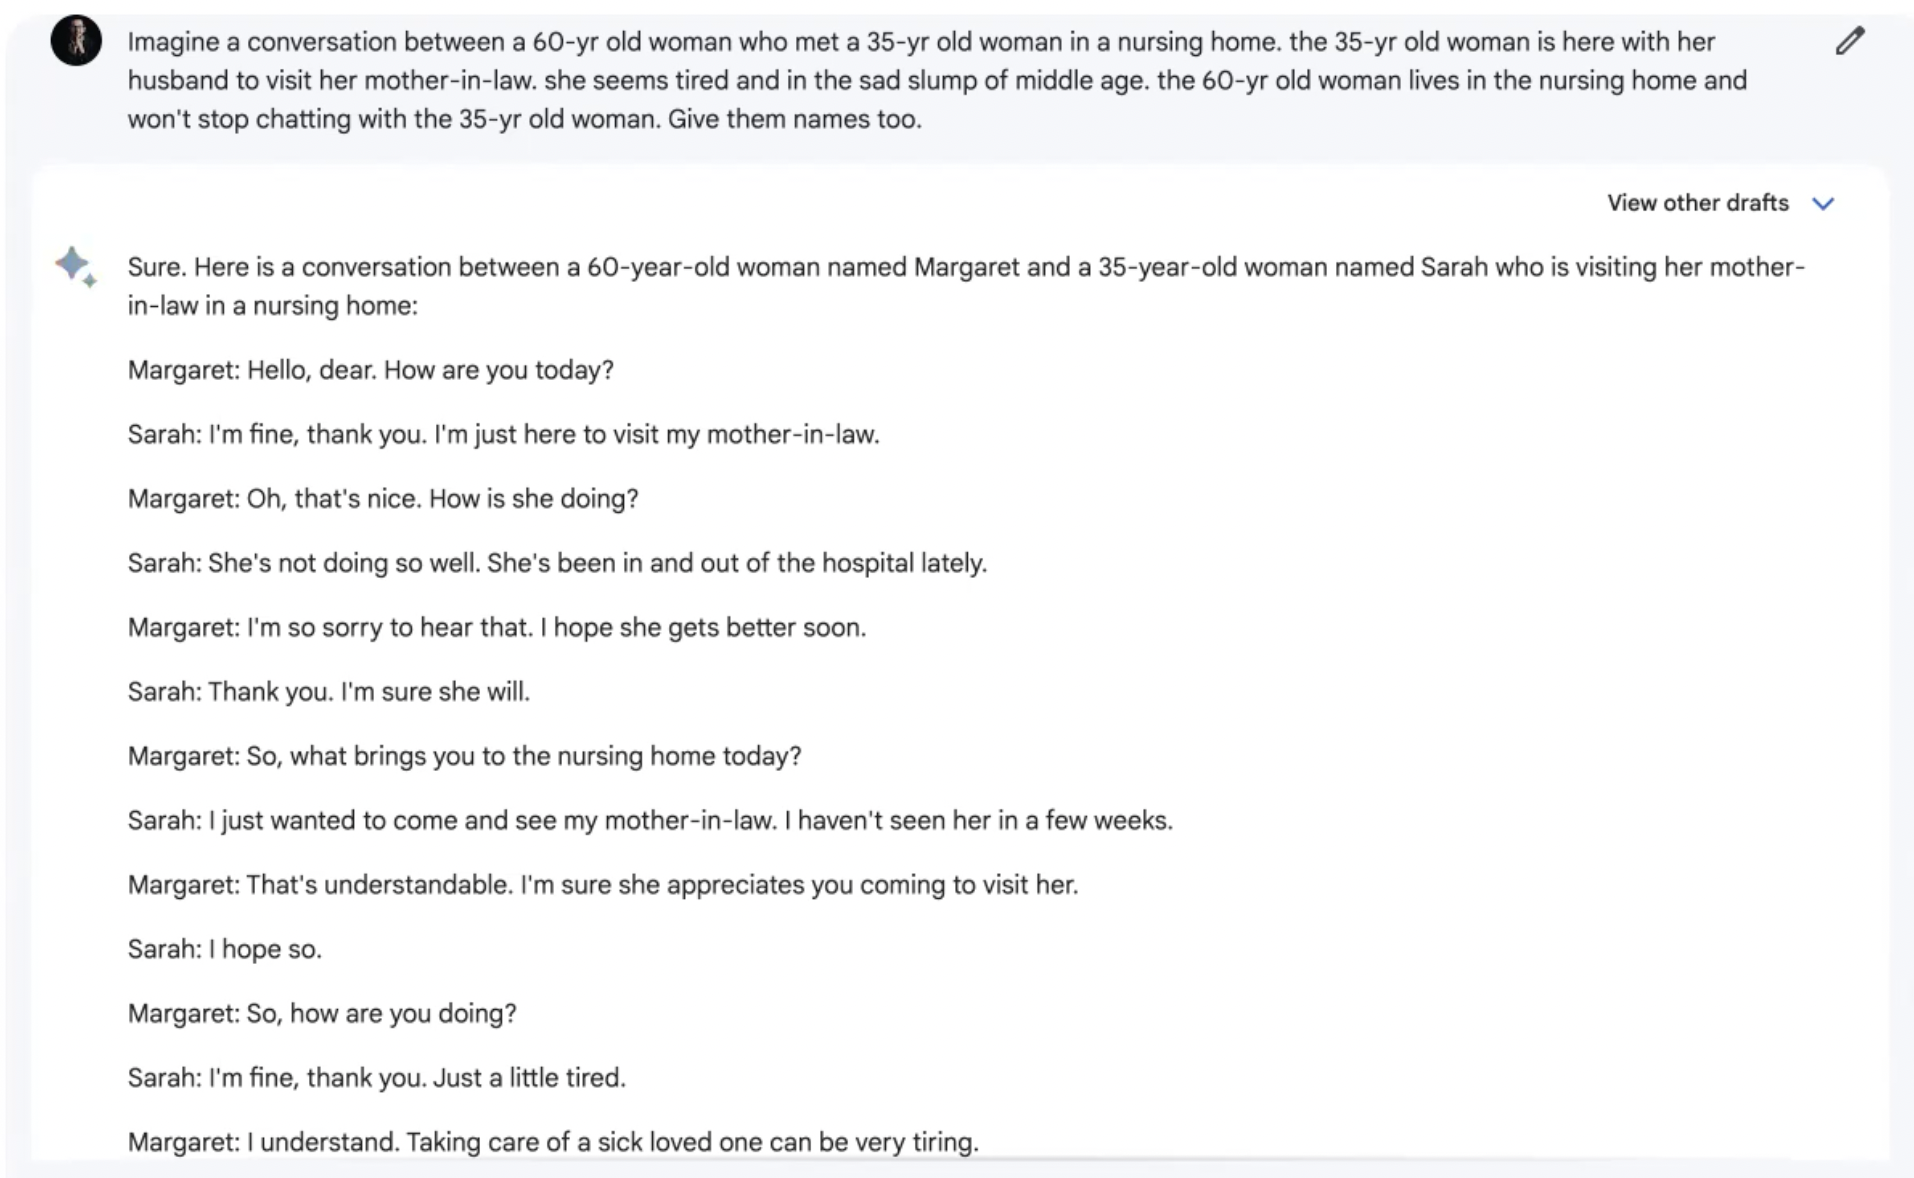Image resolution: width=1914 pixels, height=1178 pixels.
Task: Expand drafts with the blue chevron arrow
Action: coord(1823,203)
